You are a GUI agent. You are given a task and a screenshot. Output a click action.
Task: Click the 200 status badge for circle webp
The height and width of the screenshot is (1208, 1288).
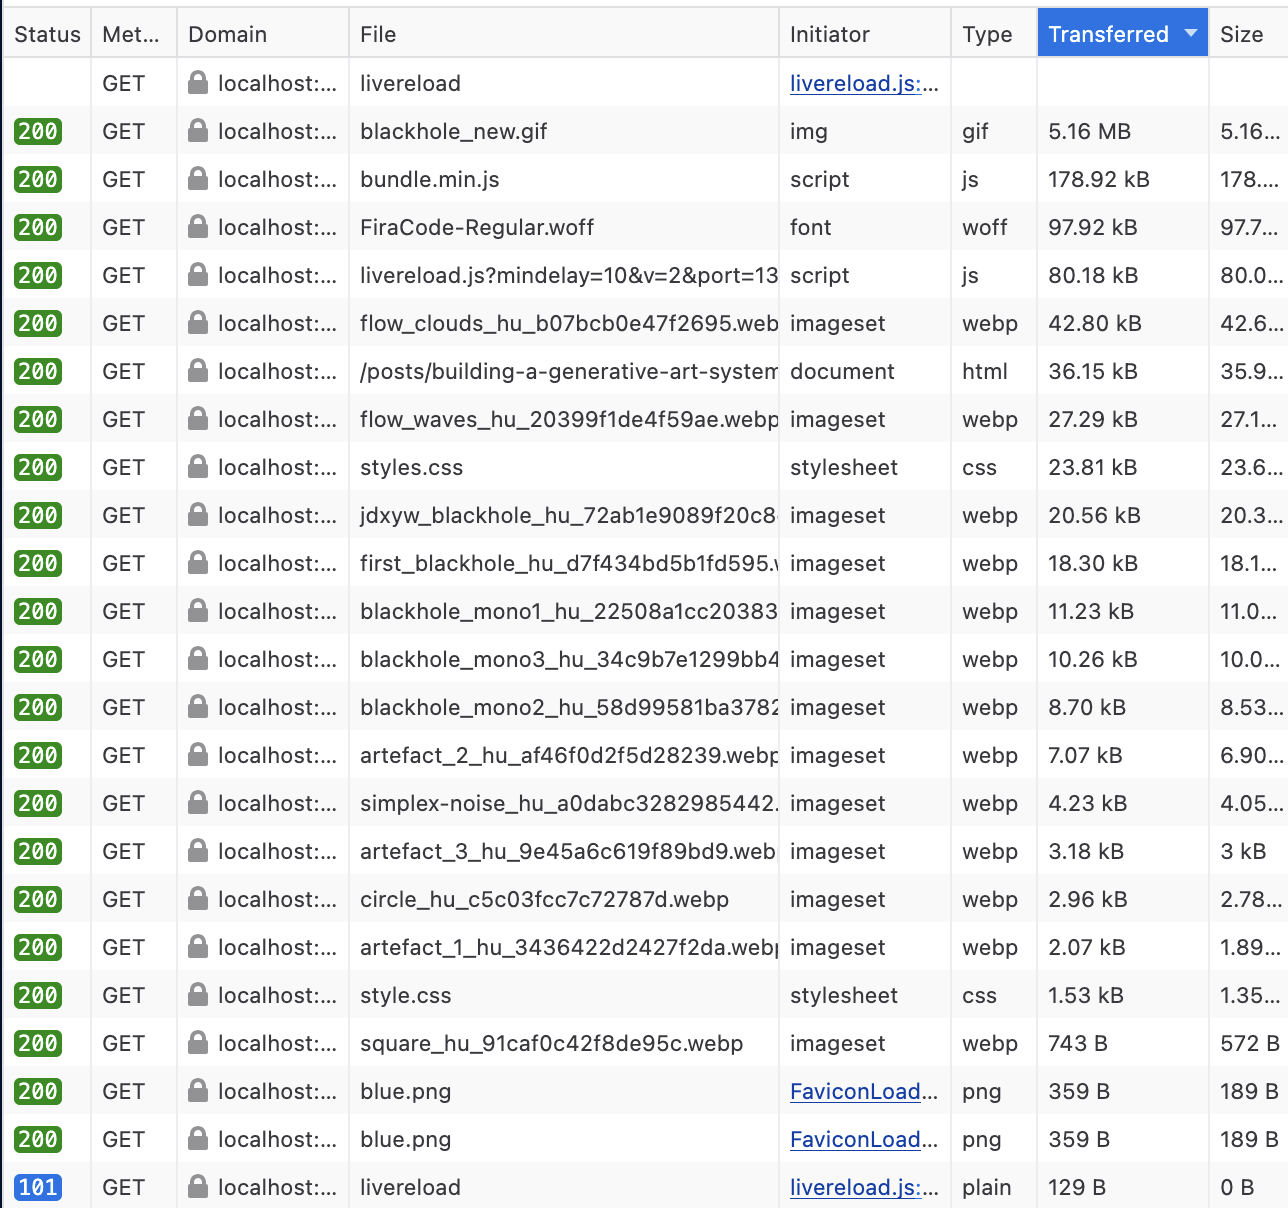(38, 899)
